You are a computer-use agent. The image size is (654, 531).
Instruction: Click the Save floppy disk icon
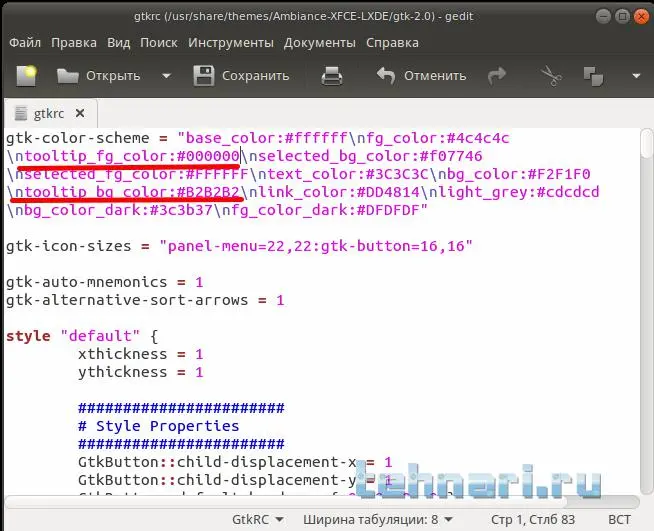[x=204, y=76]
